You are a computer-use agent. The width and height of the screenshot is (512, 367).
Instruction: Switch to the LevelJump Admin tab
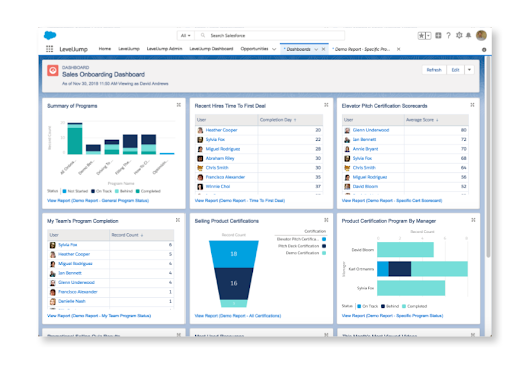point(164,49)
